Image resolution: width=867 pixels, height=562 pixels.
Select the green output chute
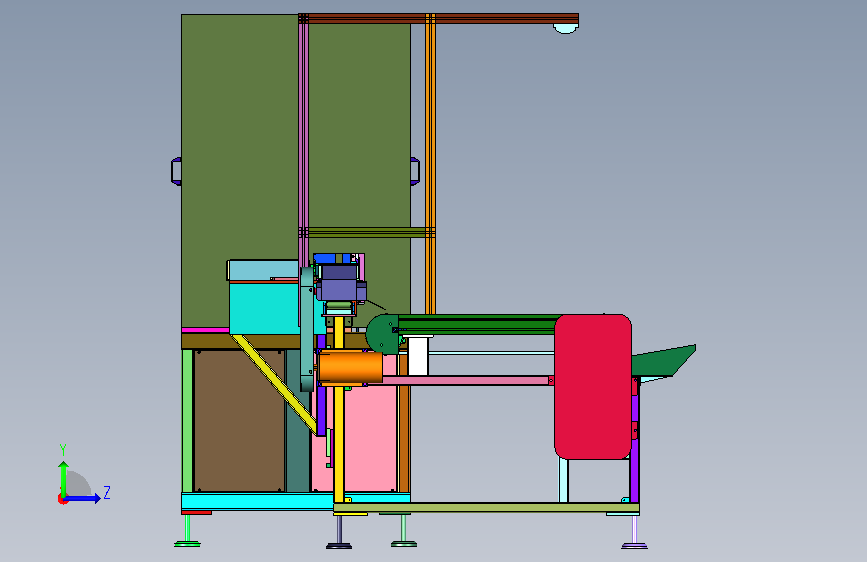(x=663, y=361)
